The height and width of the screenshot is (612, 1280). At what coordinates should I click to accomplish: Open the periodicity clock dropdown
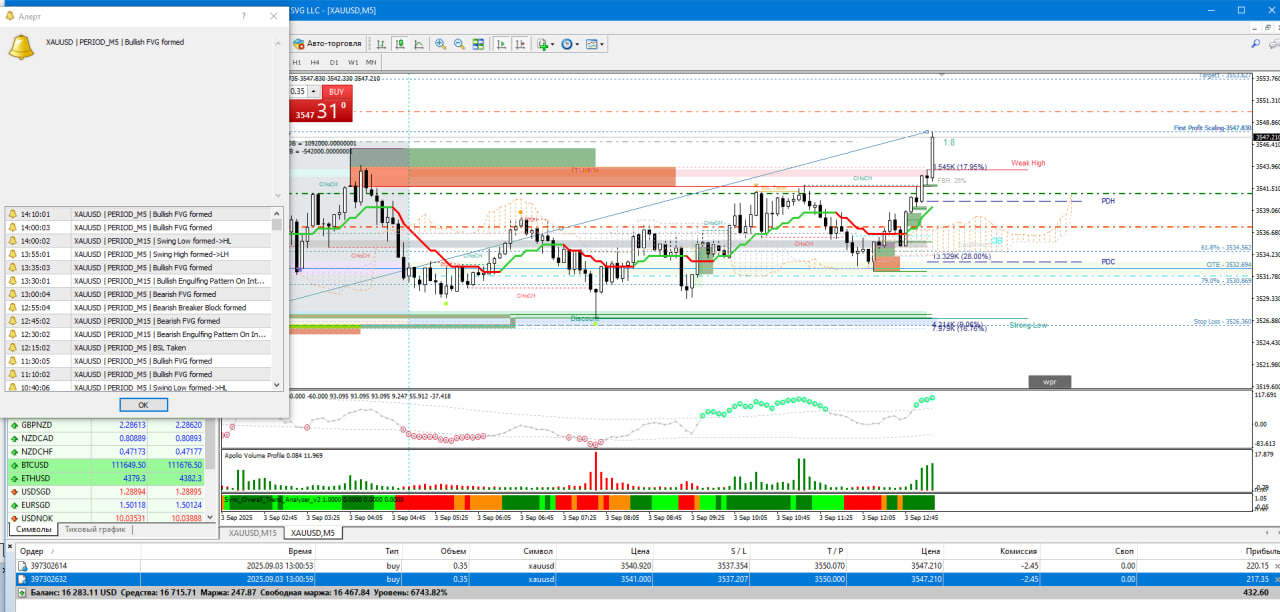[x=570, y=44]
